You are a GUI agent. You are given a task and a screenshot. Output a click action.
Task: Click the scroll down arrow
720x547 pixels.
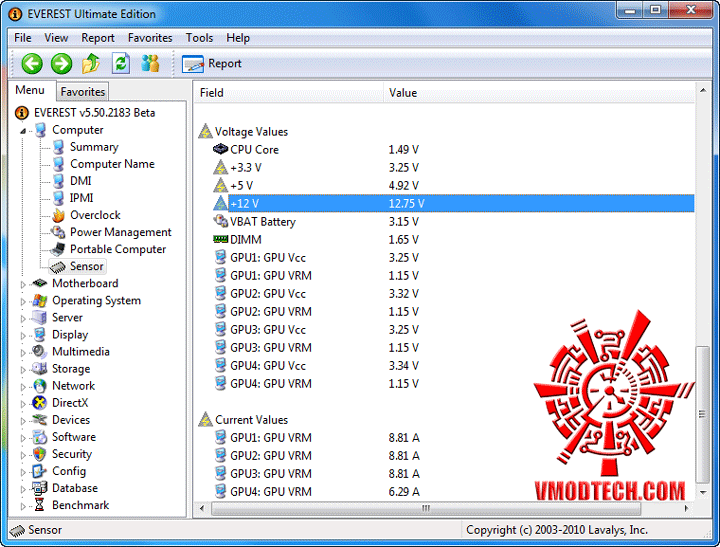(703, 492)
